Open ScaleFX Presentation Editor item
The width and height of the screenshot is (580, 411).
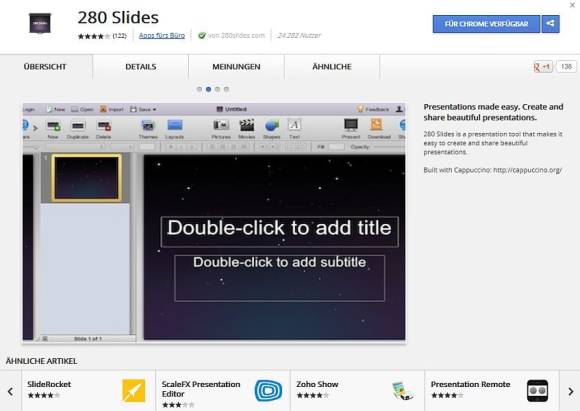223,390
